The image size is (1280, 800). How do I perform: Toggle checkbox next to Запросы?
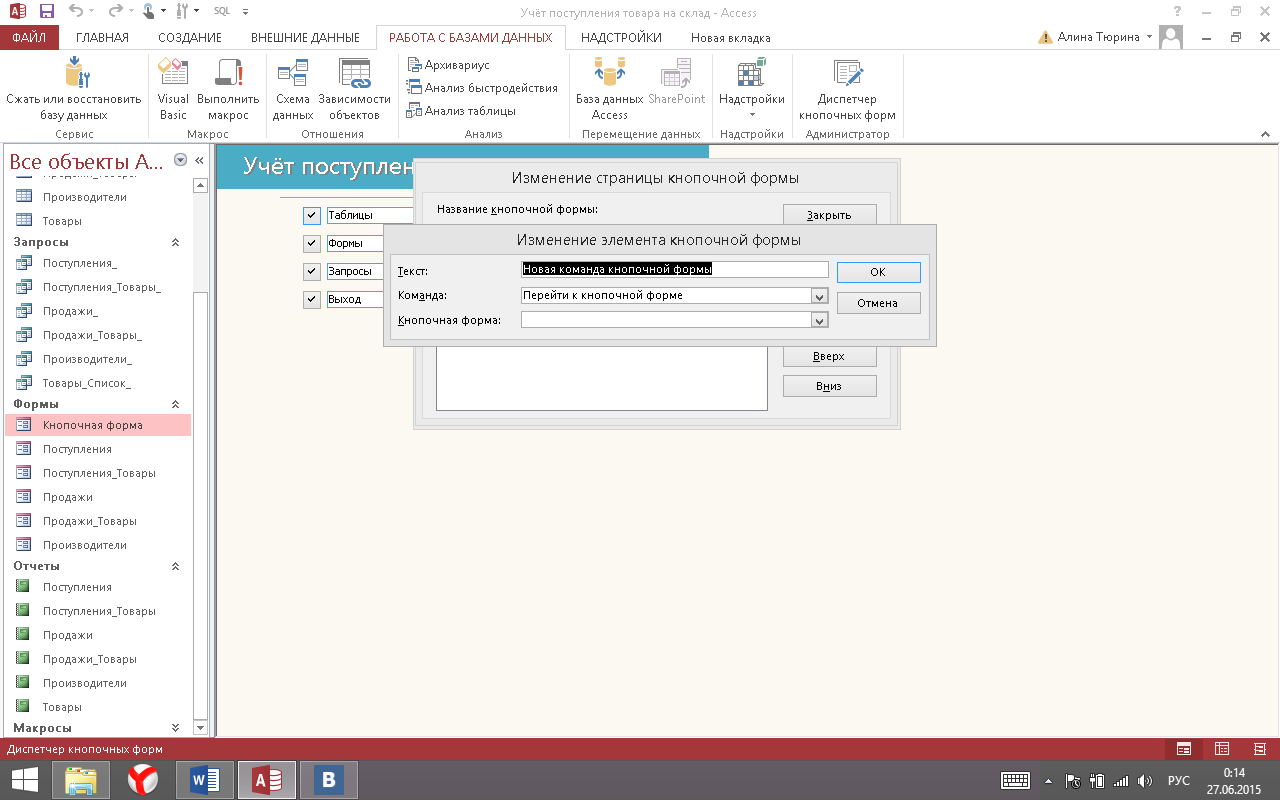pyautogui.click(x=312, y=271)
